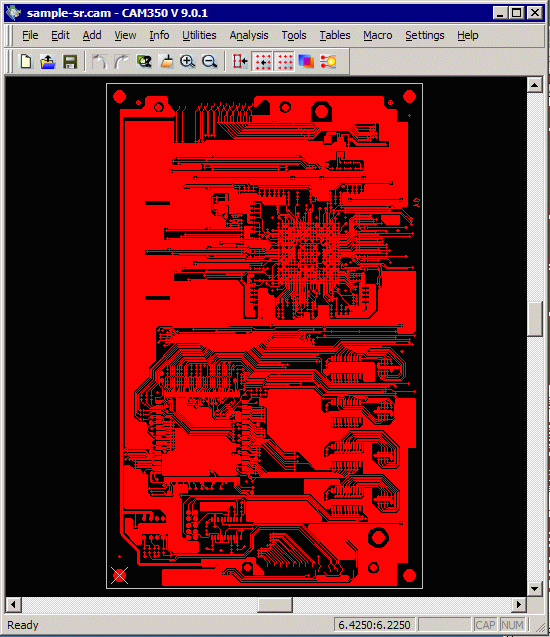Create a new file with the blank page icon
This screenshot has height=637, width=550.
(x=26, y=62)
